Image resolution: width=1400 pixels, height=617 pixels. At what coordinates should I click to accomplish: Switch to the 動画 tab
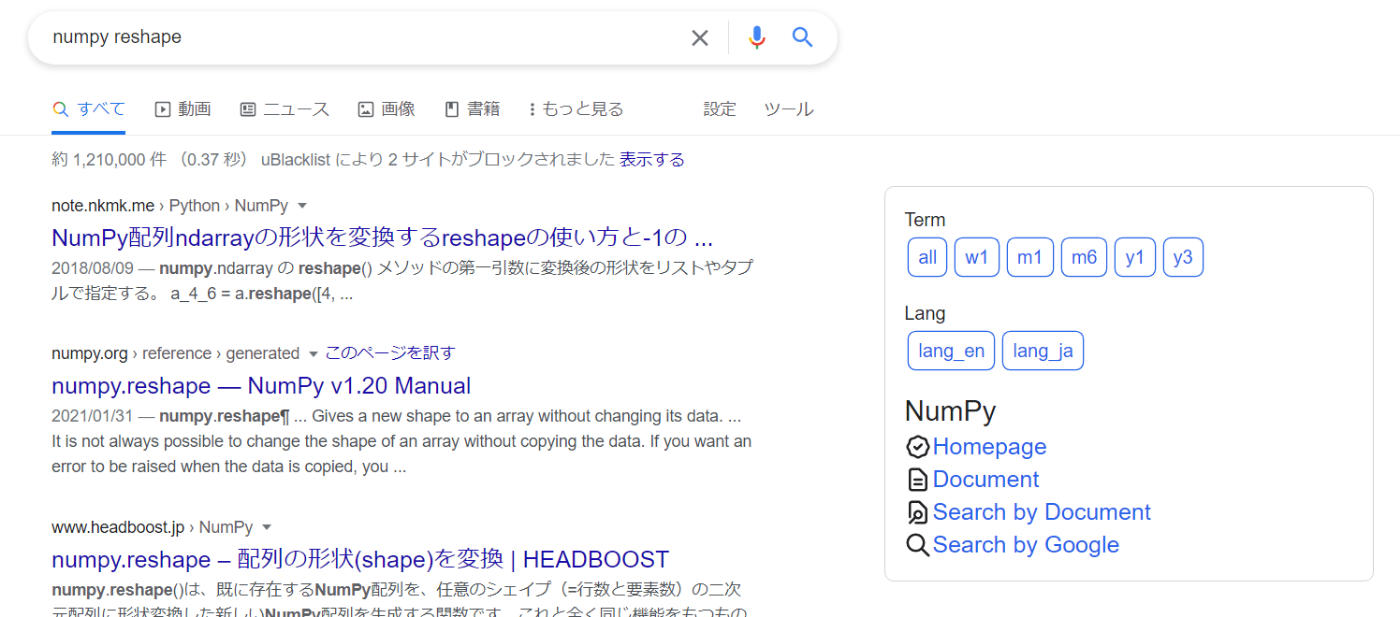(183, 109)
